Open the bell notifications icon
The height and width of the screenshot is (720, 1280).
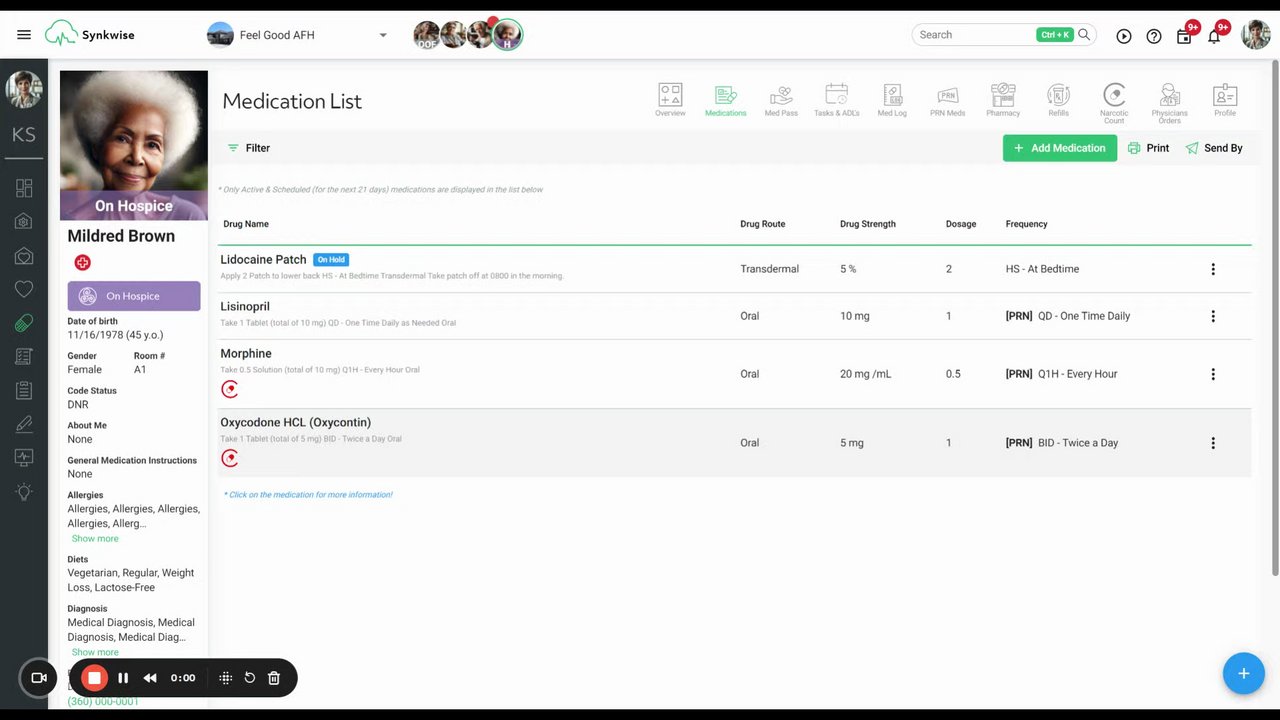click(x=1214, y=36)
